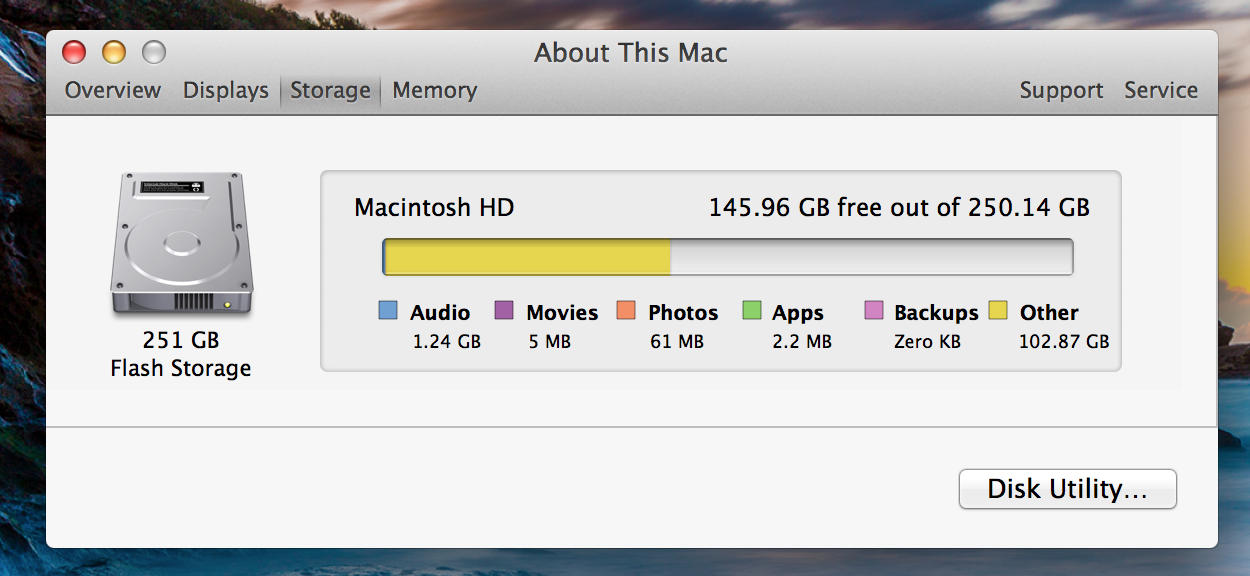Click the red close window button
This screenshot has height=576, width=1250.
coord(74,52)
